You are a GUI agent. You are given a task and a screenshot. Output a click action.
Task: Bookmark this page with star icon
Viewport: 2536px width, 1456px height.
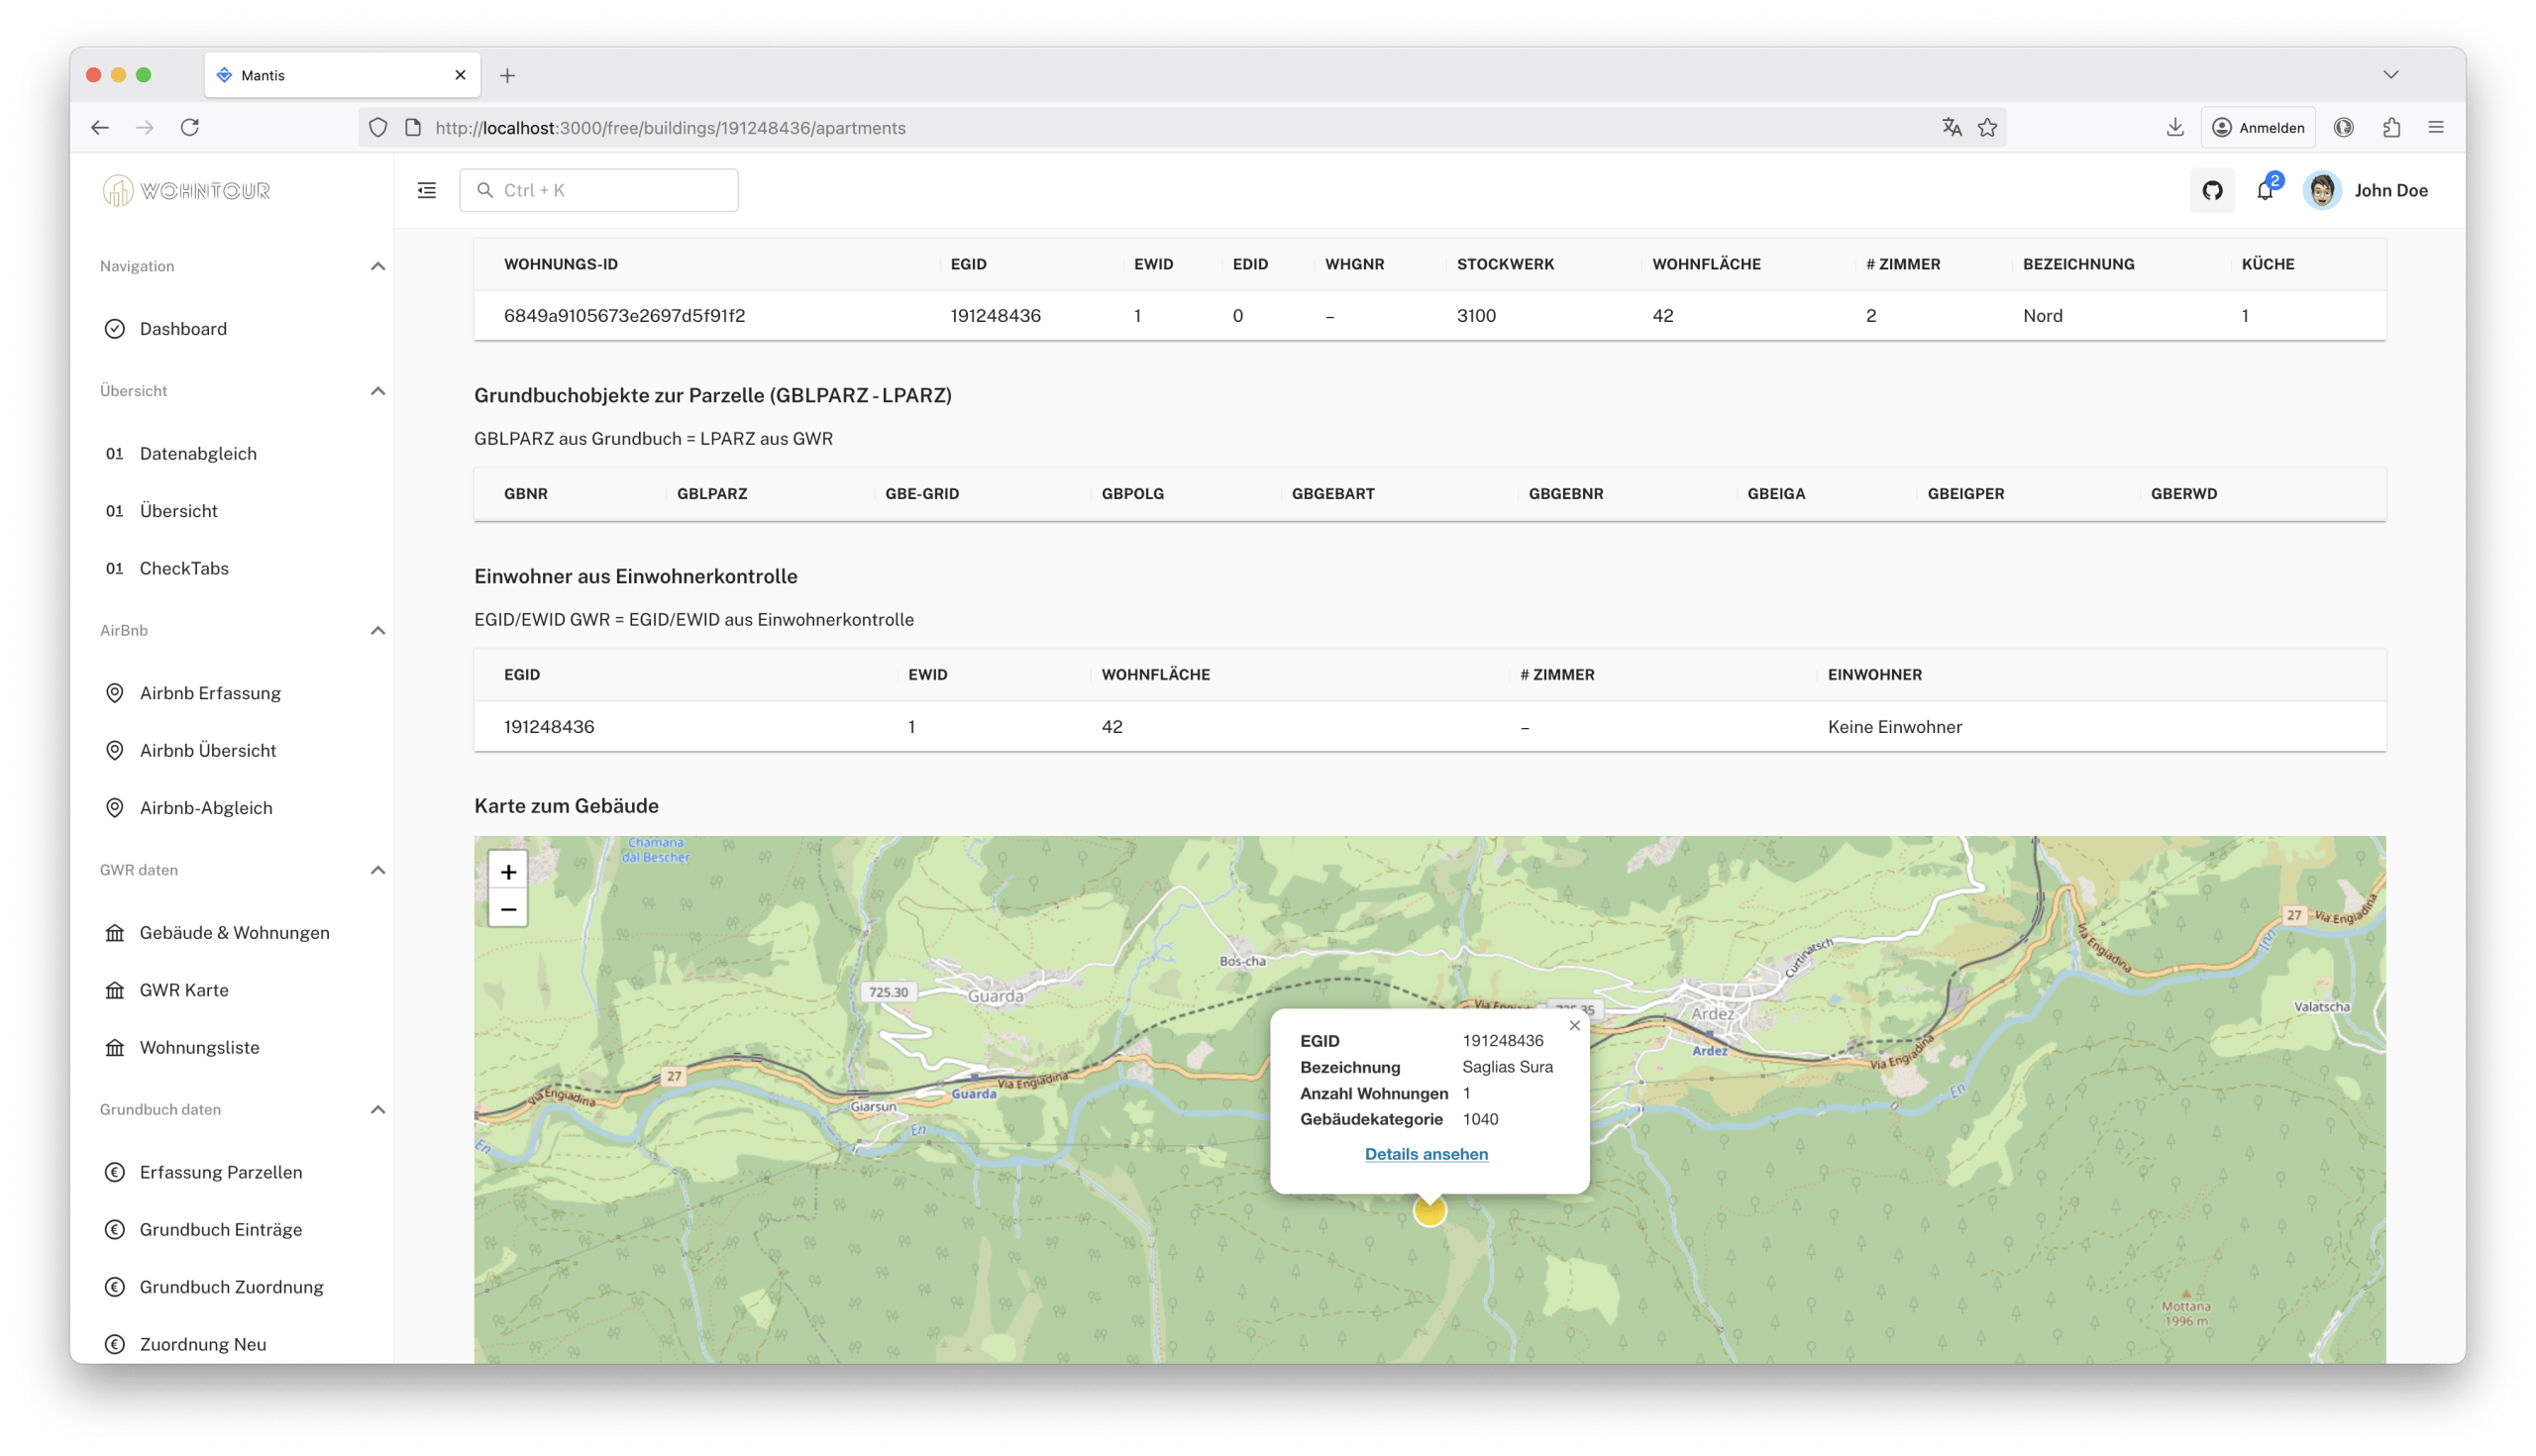point(1987,127)
